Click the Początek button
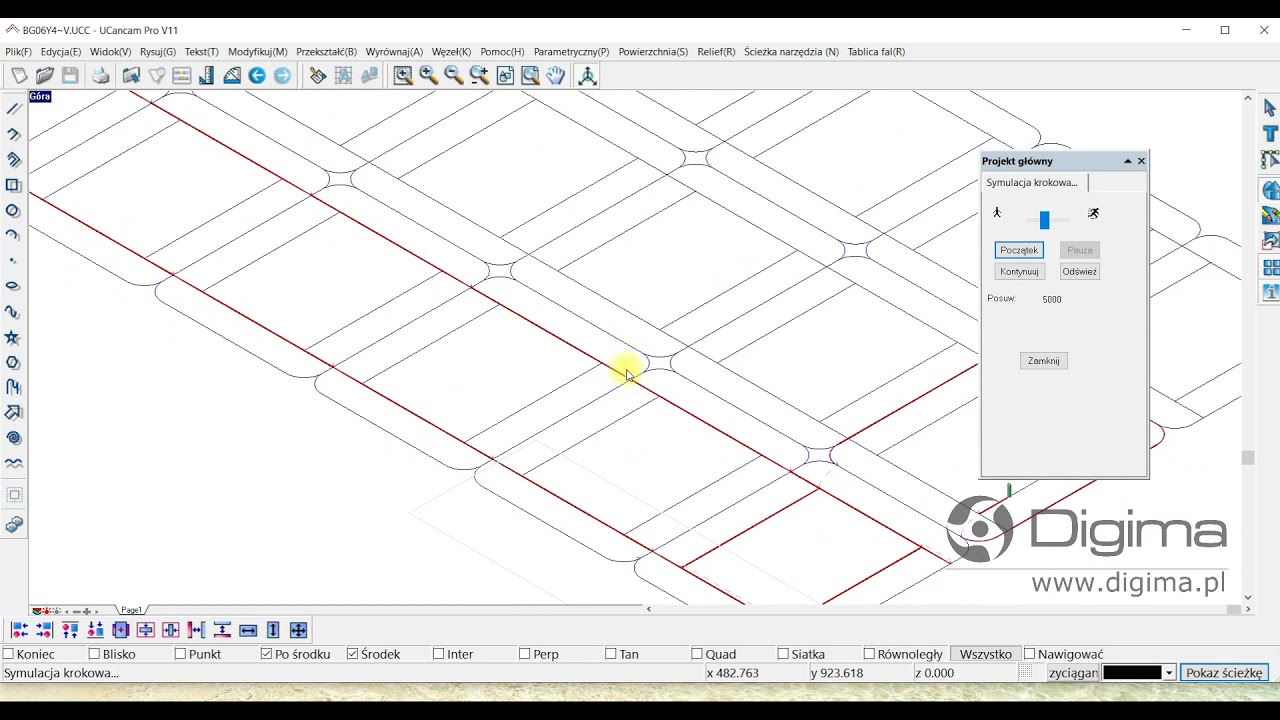This screenshot has height=720, width=1280. point(1019,250)
